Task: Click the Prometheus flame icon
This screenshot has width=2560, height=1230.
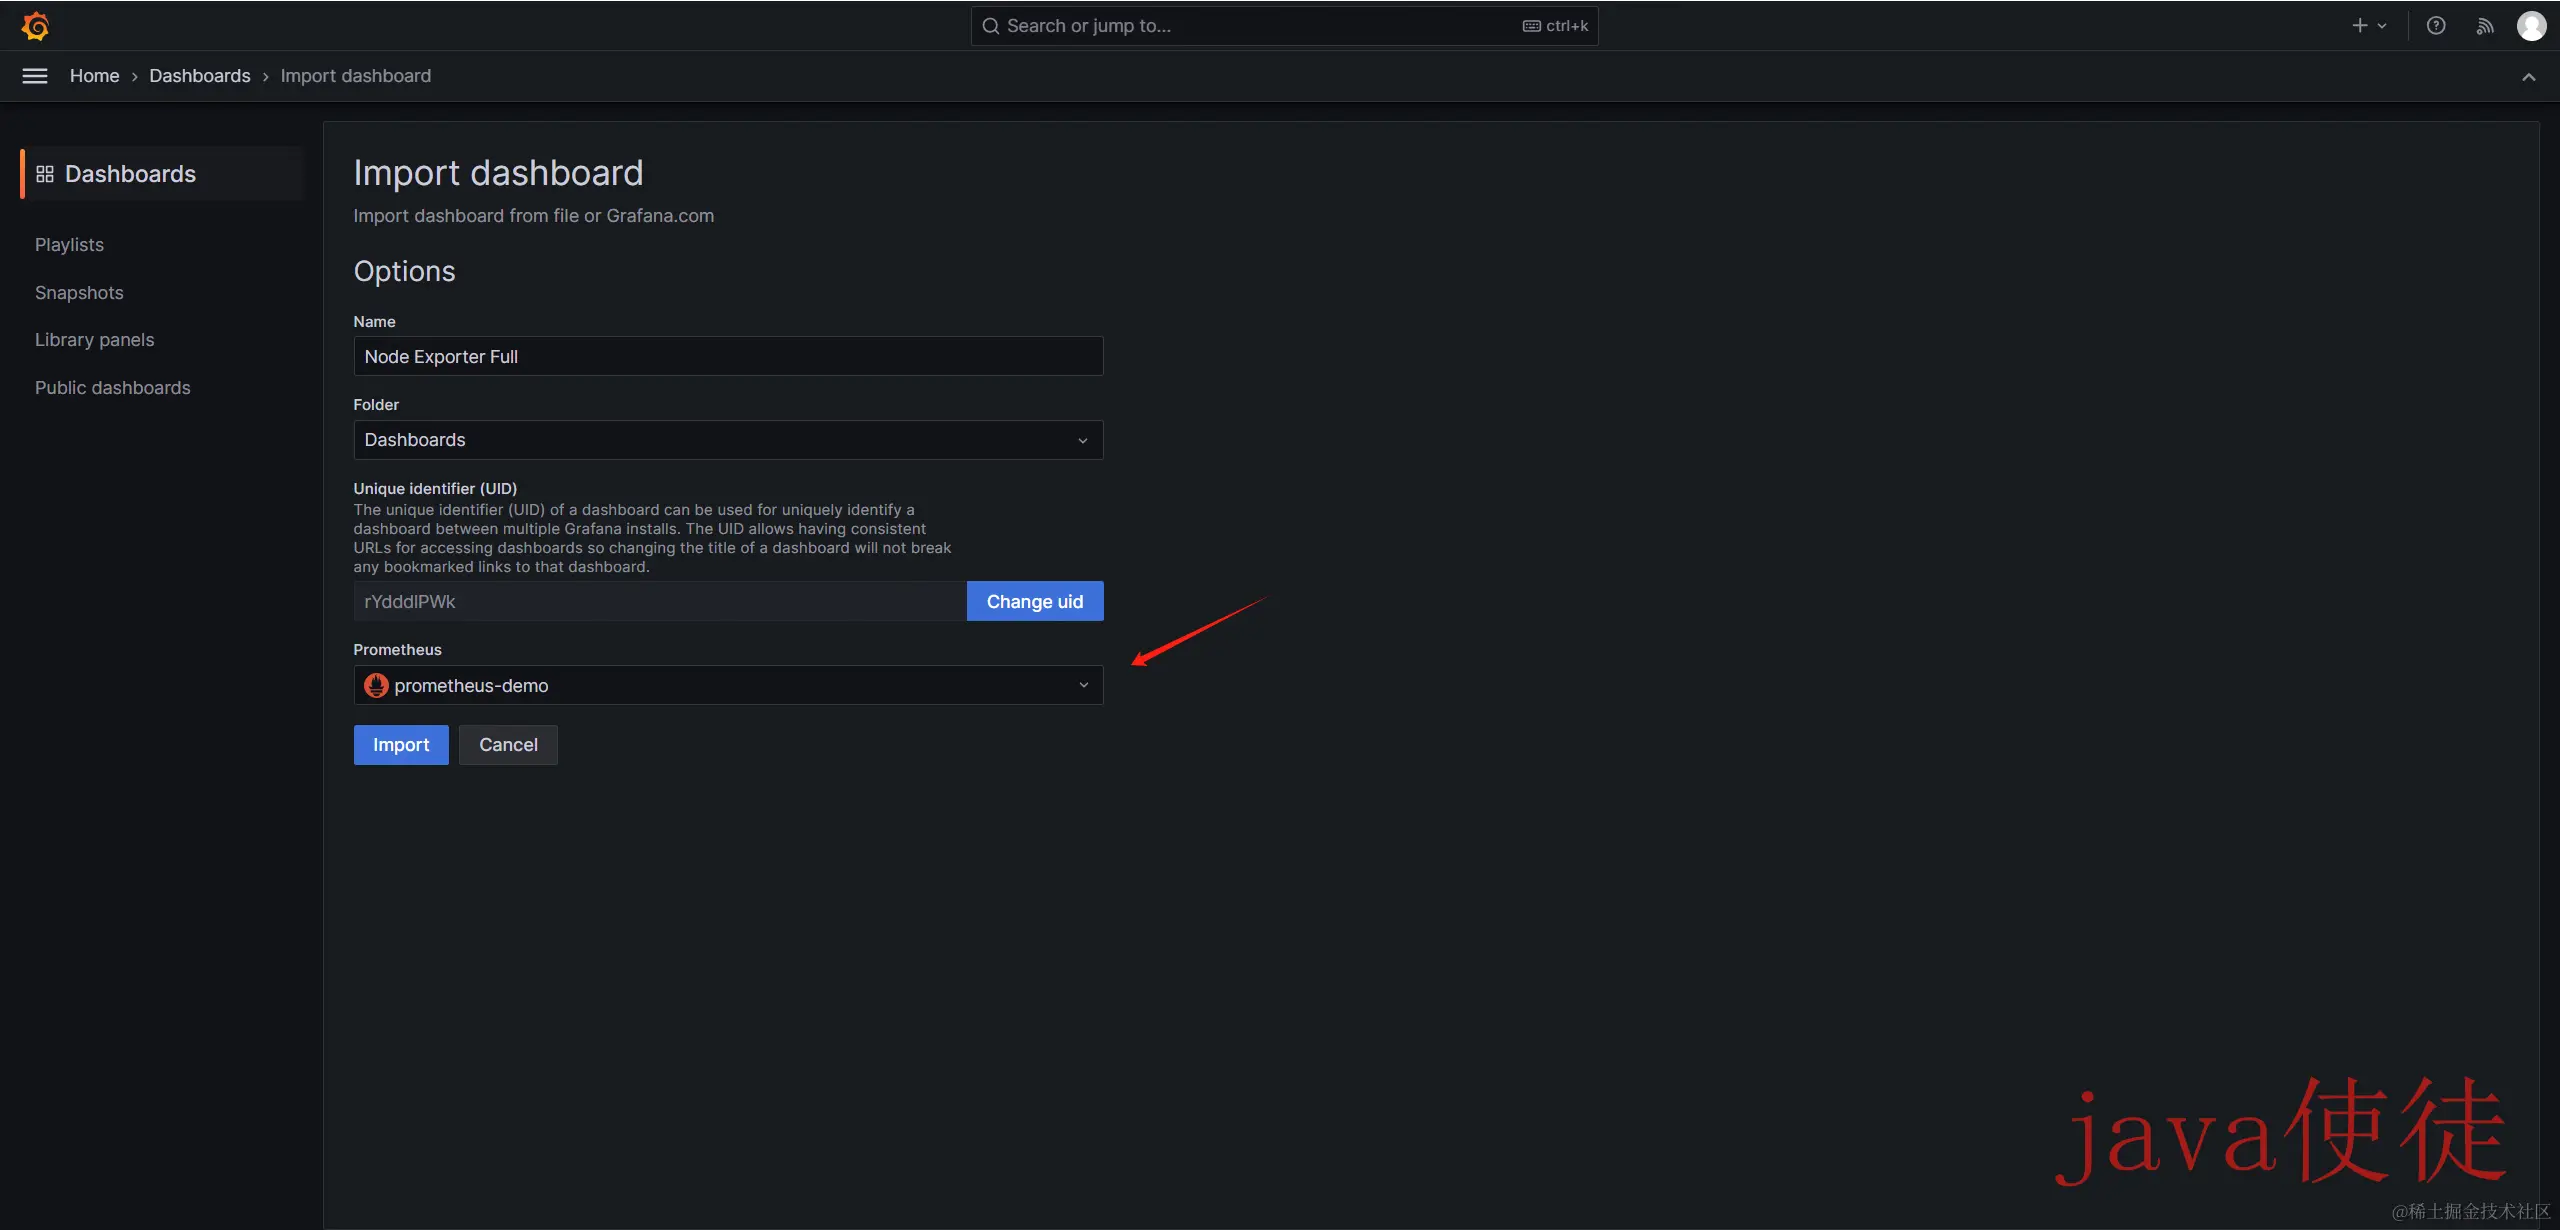Action: pyautogui.click(x=376, y=685)
